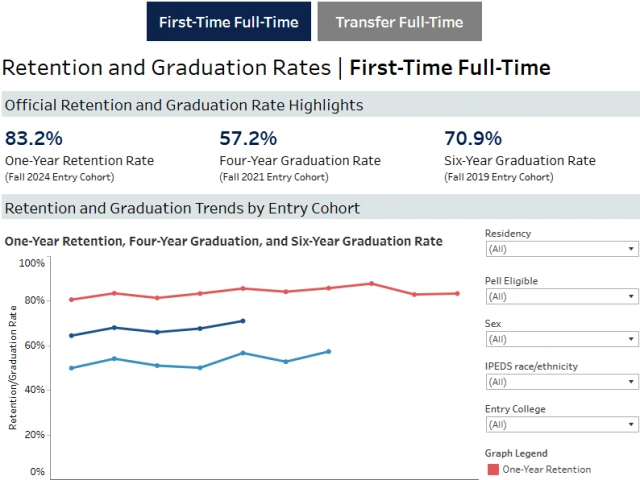Open the Residency filter dropdown
Viewport: 640px width, 480px height.
pyautogui.click(x=560, y=249)
